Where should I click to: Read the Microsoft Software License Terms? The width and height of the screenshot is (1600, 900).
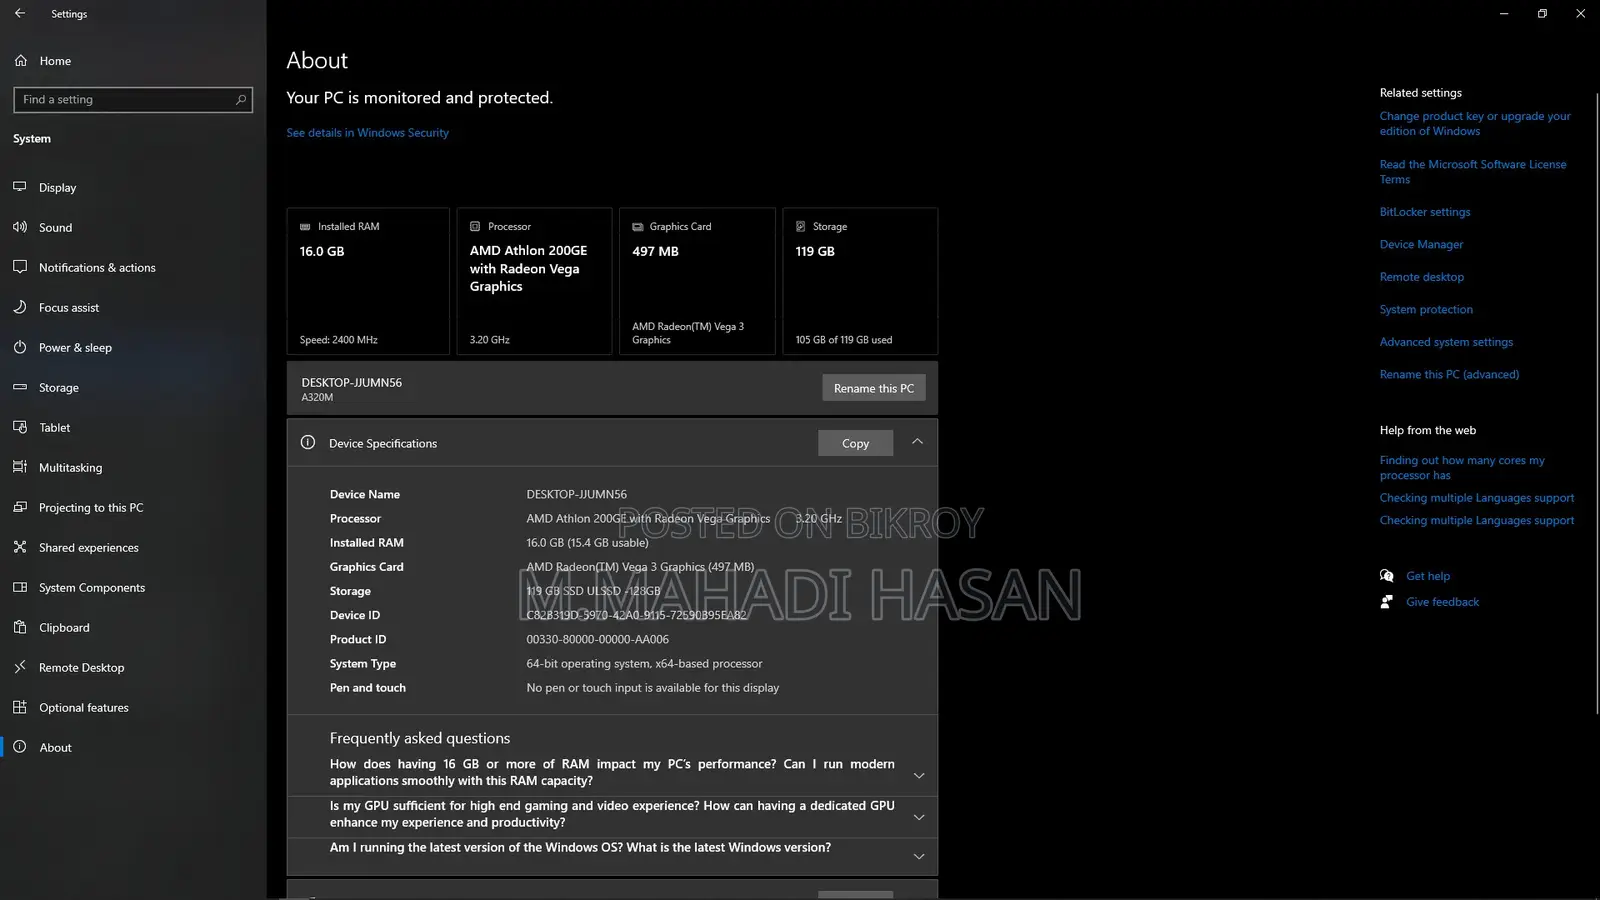point(1473,172)
